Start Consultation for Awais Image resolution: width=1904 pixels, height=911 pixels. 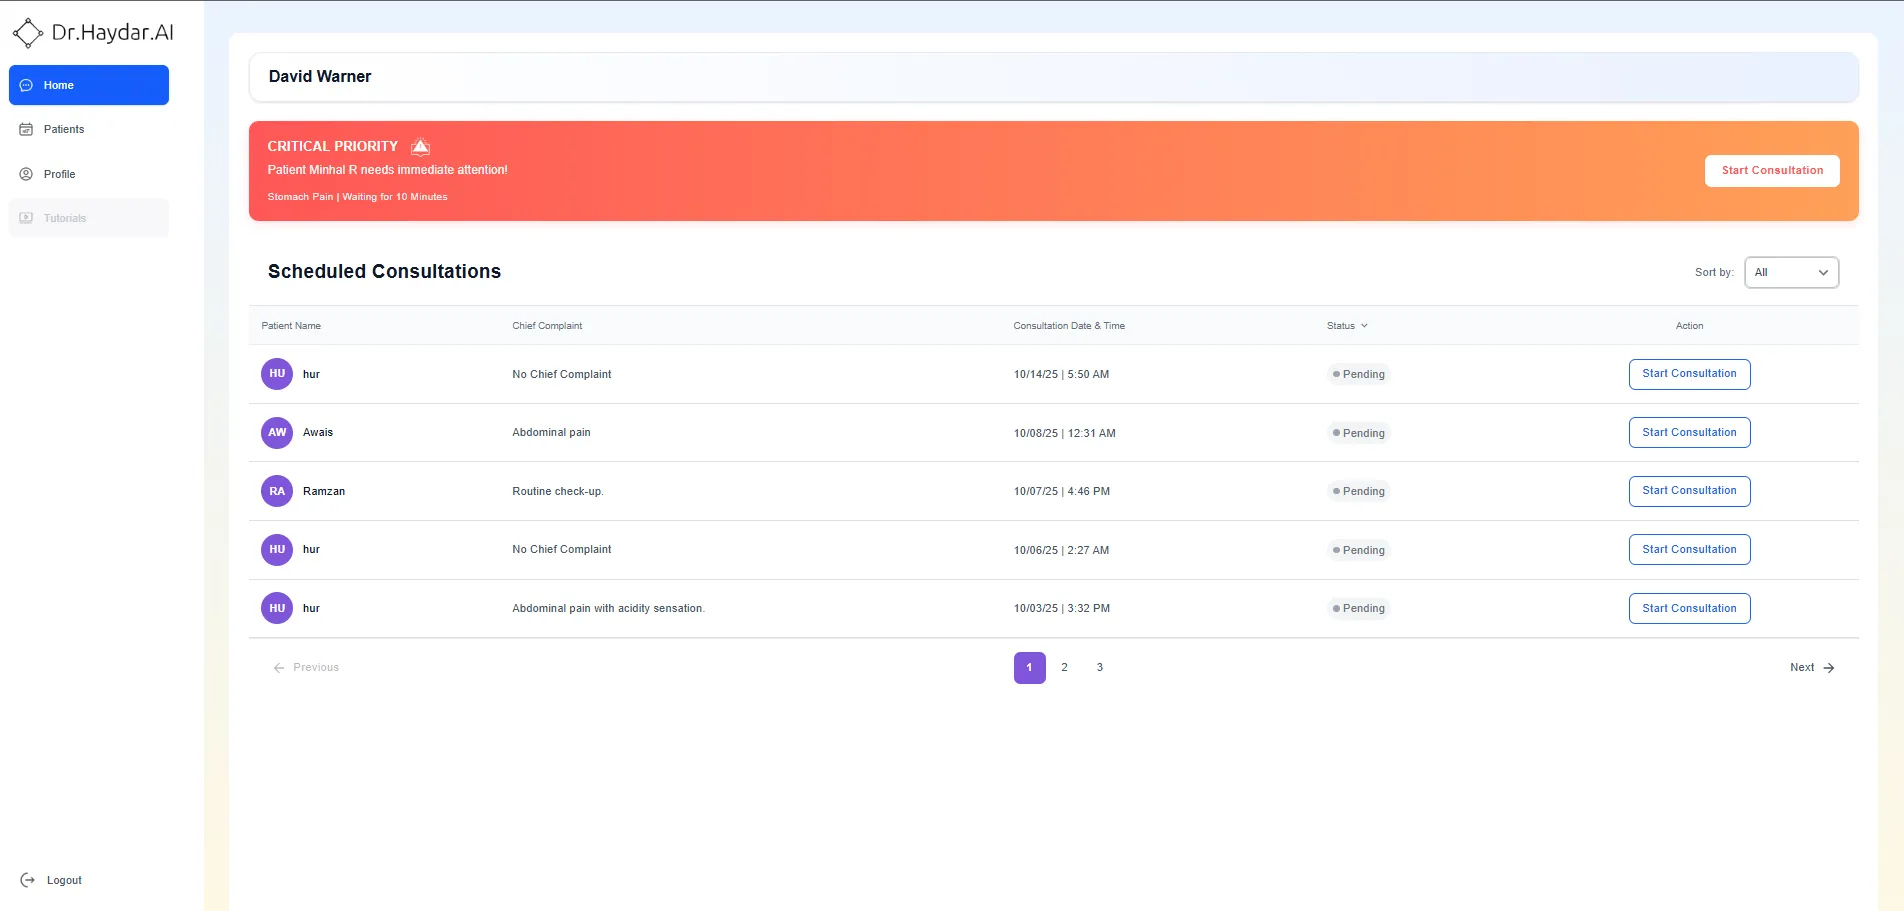click(1689, 433)
